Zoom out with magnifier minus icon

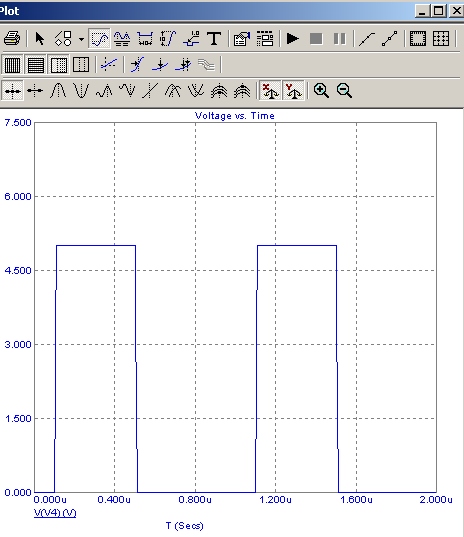coord(344,91)
